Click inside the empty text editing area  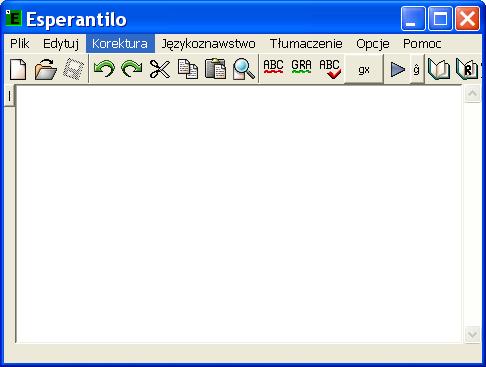click(239, 214)
